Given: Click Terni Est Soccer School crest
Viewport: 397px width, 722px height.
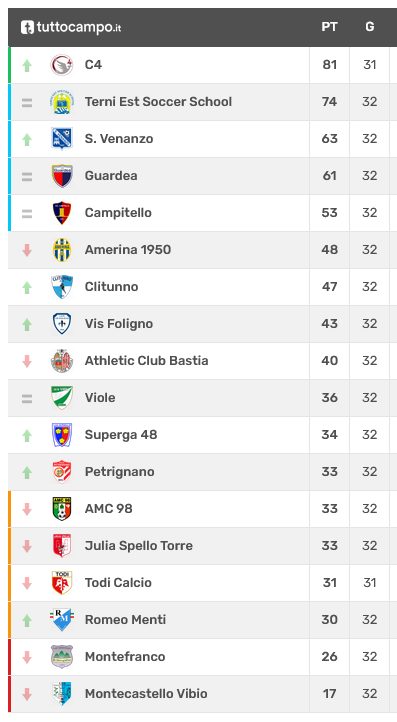Looking at the screenshot, I should coord(62,102).
